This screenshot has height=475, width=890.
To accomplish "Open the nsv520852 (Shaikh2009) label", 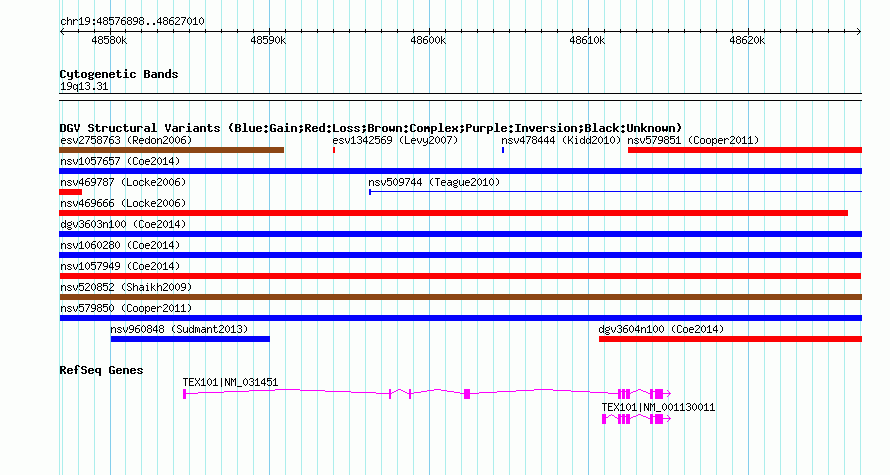I will tap(126, 287).
